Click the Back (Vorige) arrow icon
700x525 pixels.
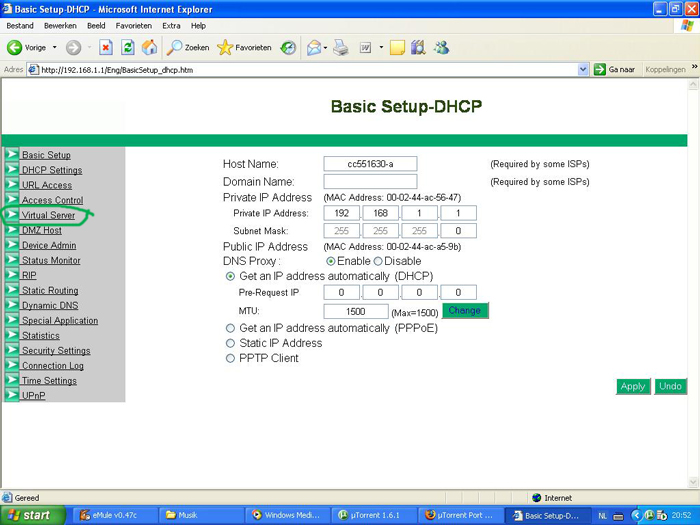14,47
